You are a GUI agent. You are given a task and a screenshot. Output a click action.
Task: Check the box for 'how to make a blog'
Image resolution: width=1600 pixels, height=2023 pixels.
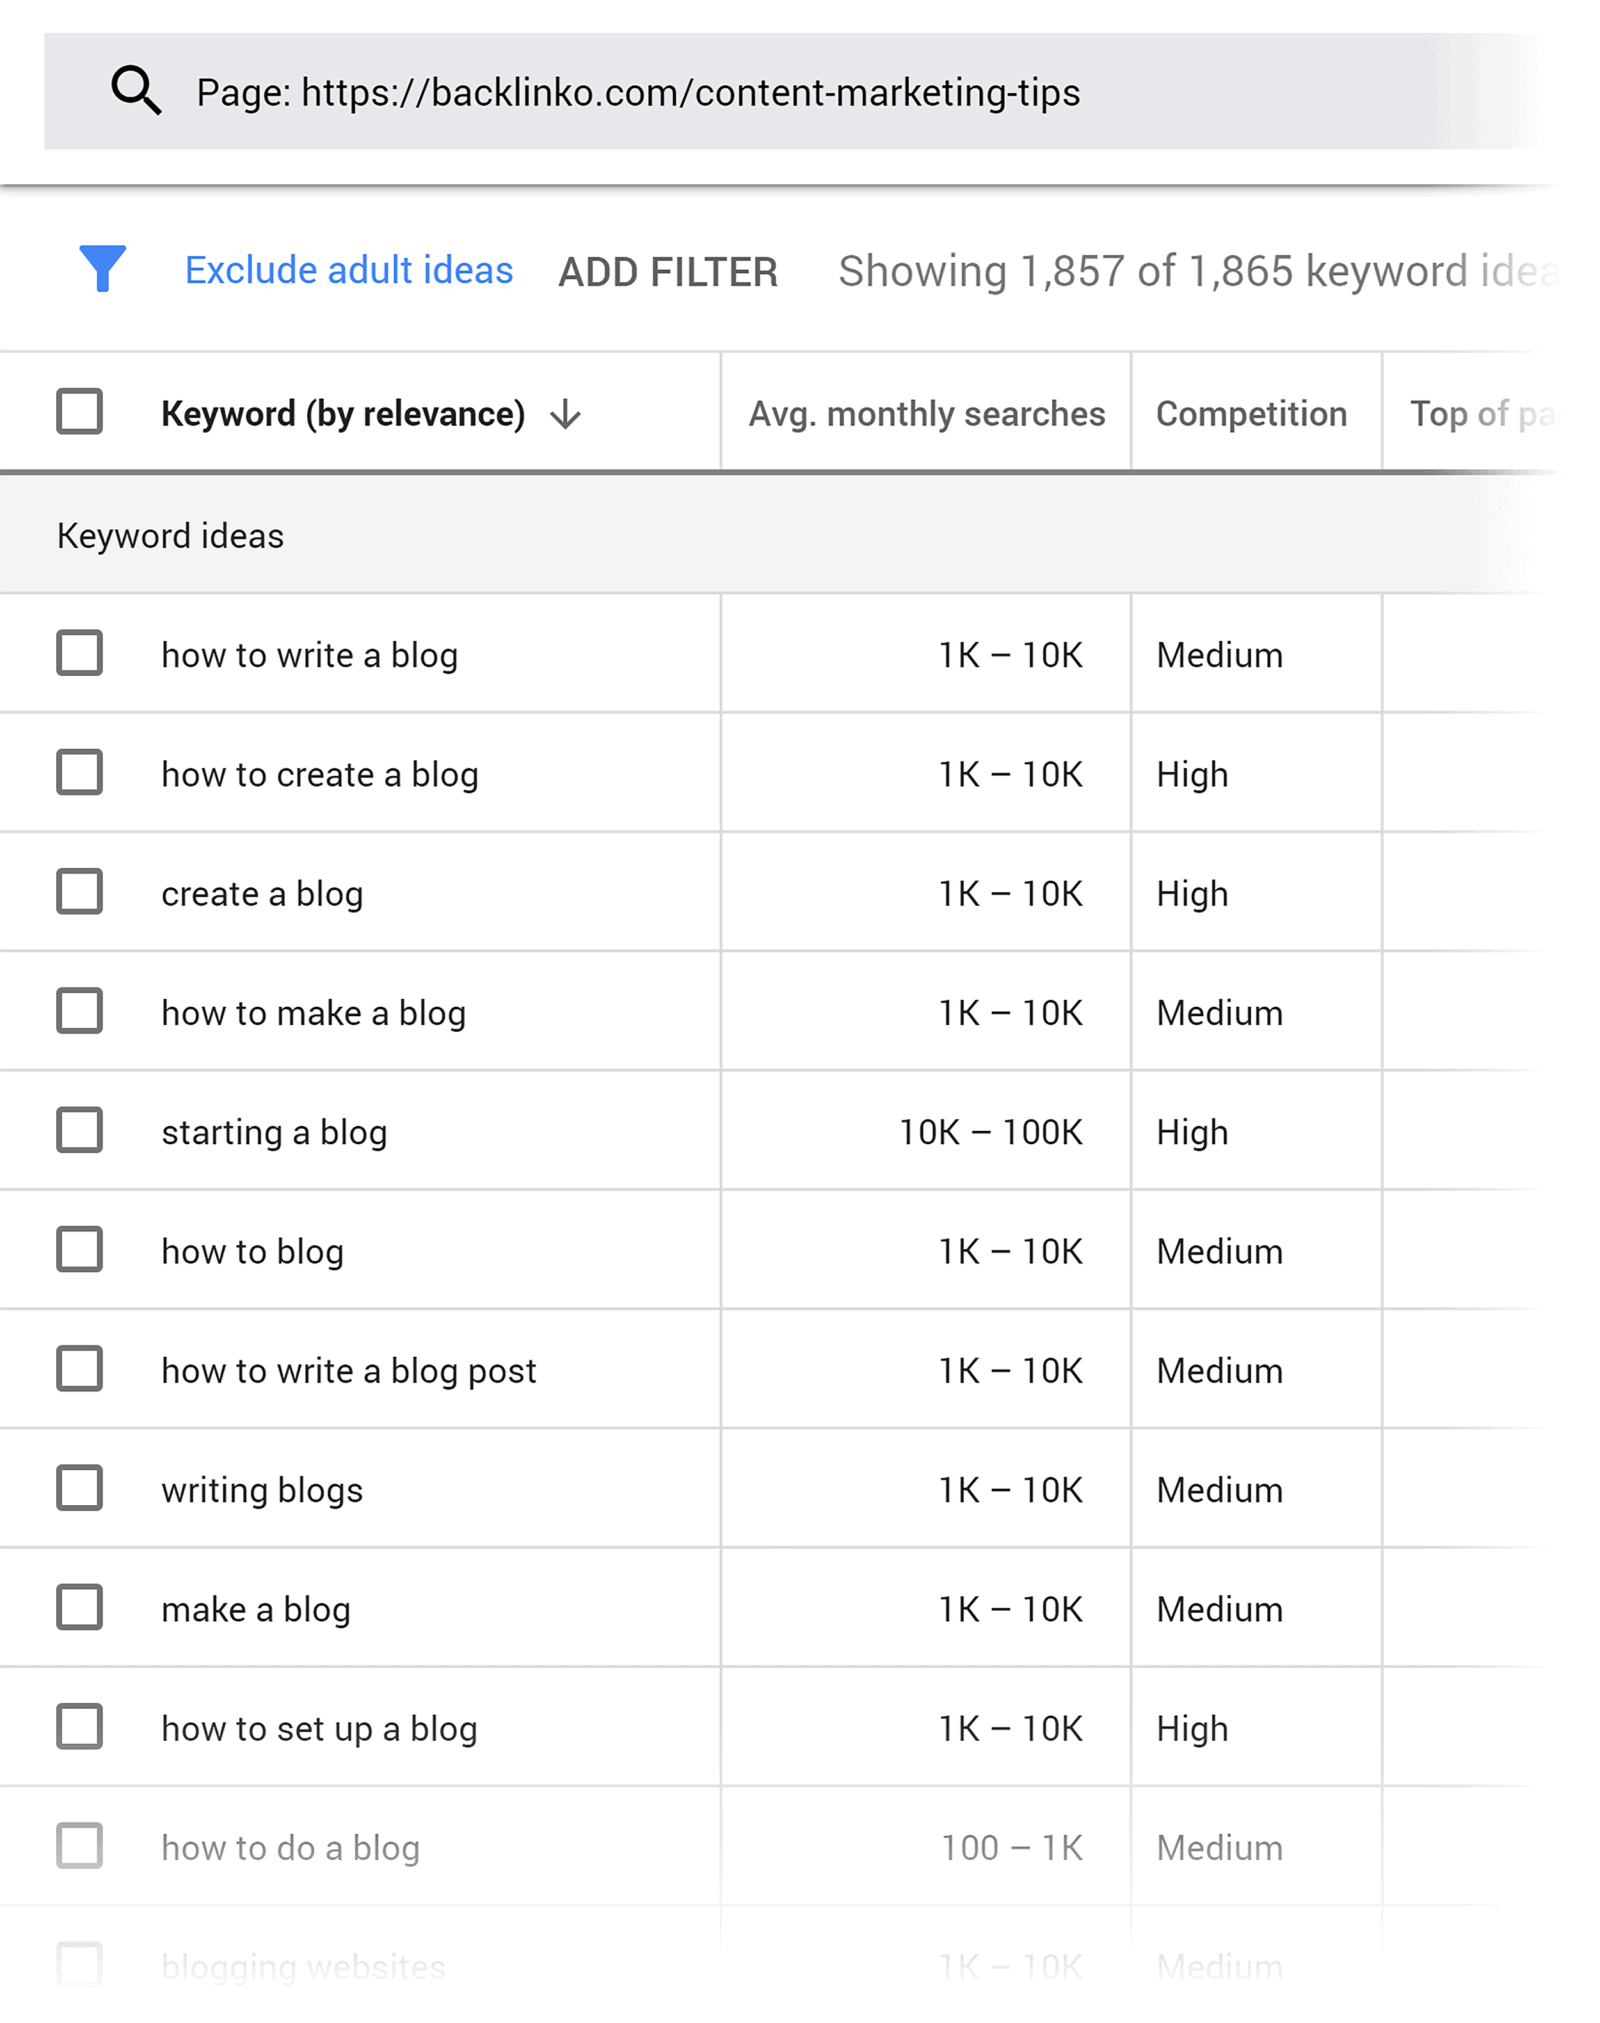coord(81,1012)
